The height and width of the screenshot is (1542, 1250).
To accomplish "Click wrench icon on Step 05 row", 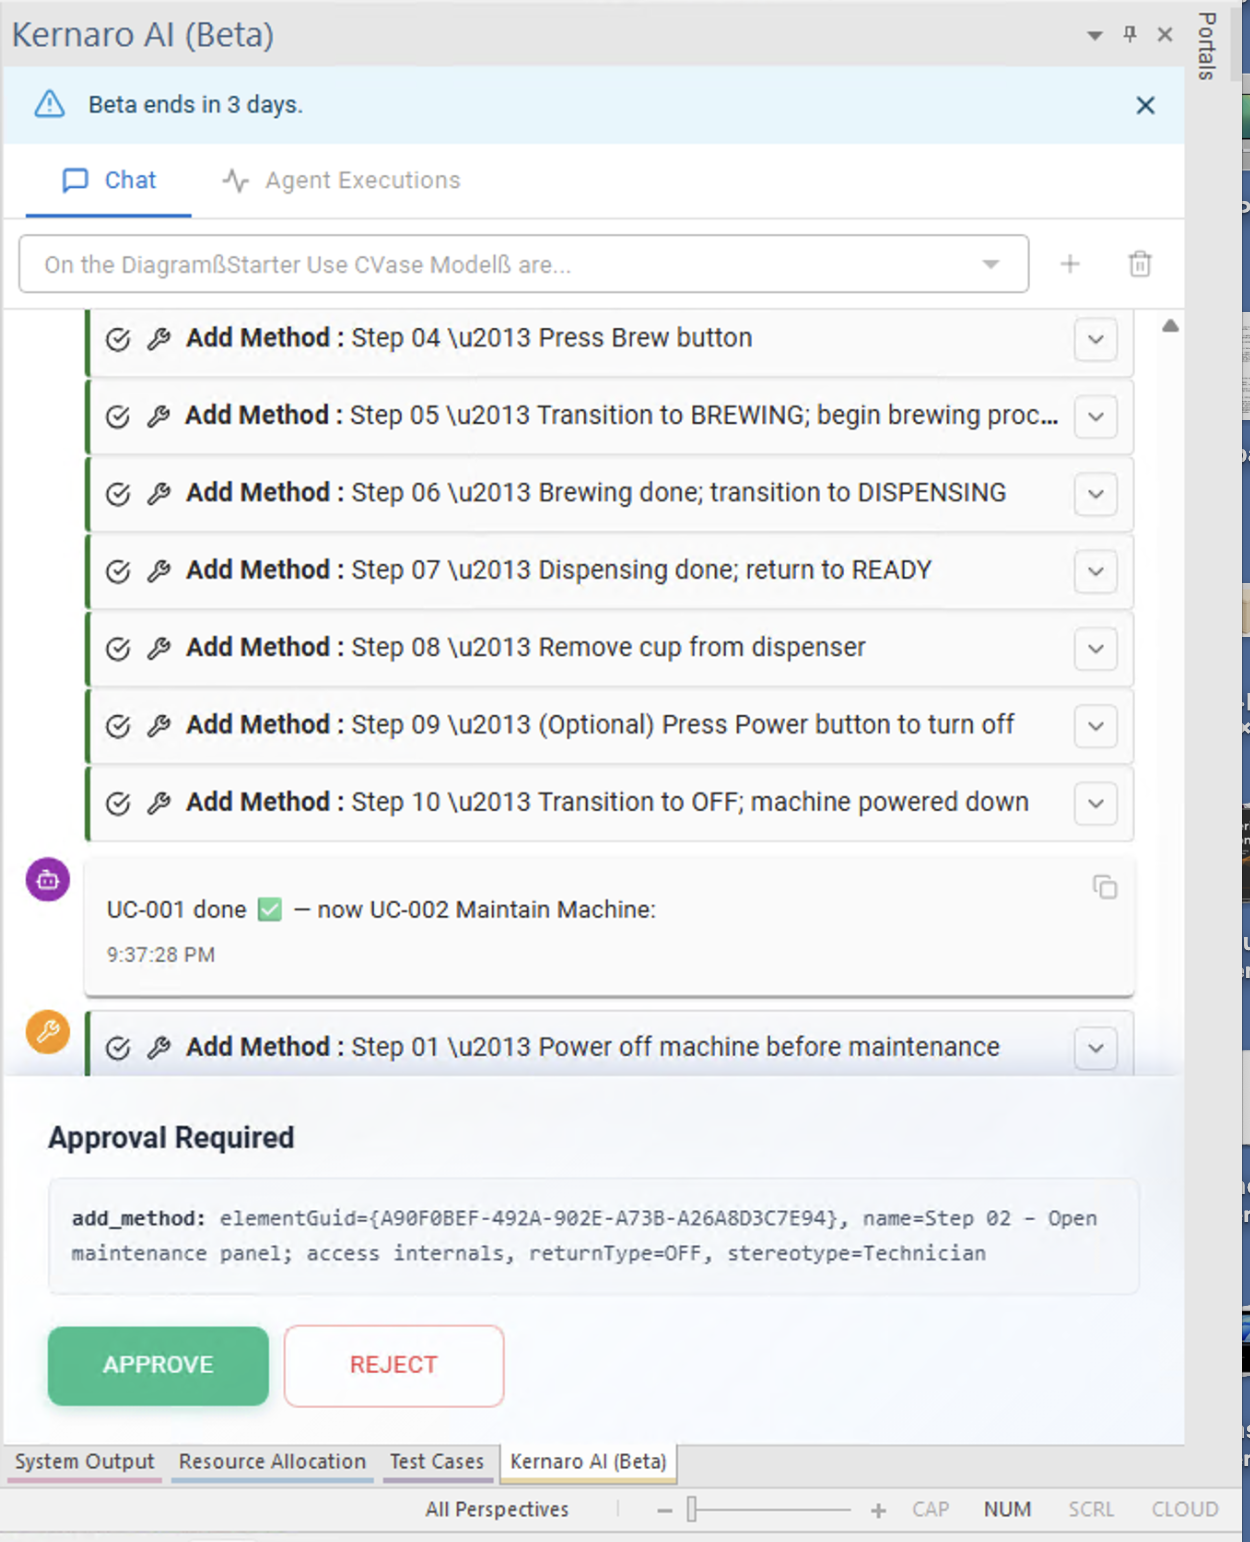I will (158, 416).
